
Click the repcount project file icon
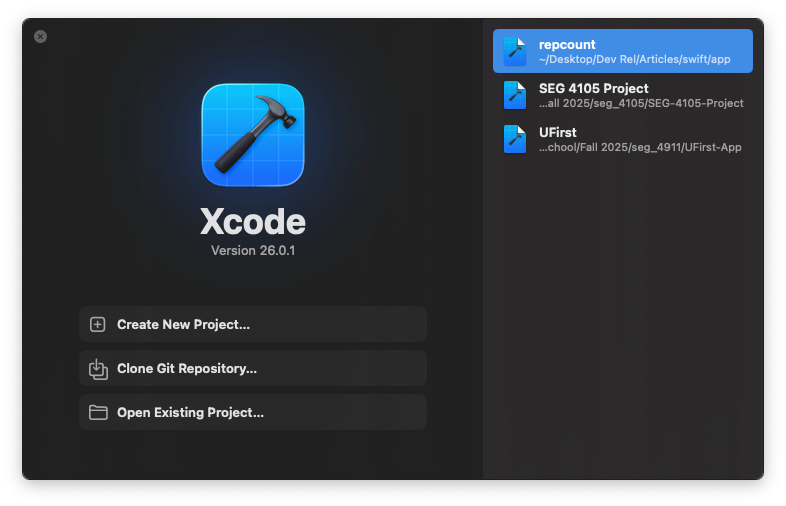(515, 51)
